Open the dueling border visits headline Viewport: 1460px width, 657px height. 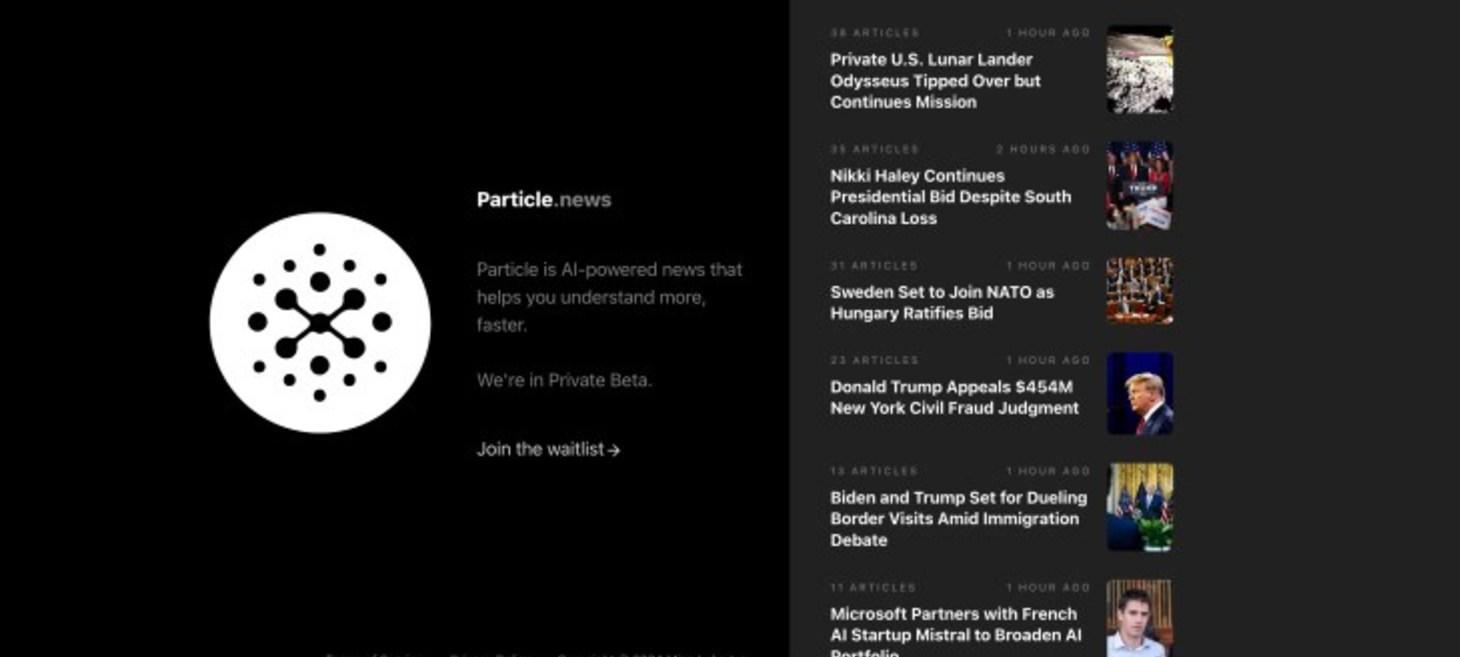coord(957,518)
